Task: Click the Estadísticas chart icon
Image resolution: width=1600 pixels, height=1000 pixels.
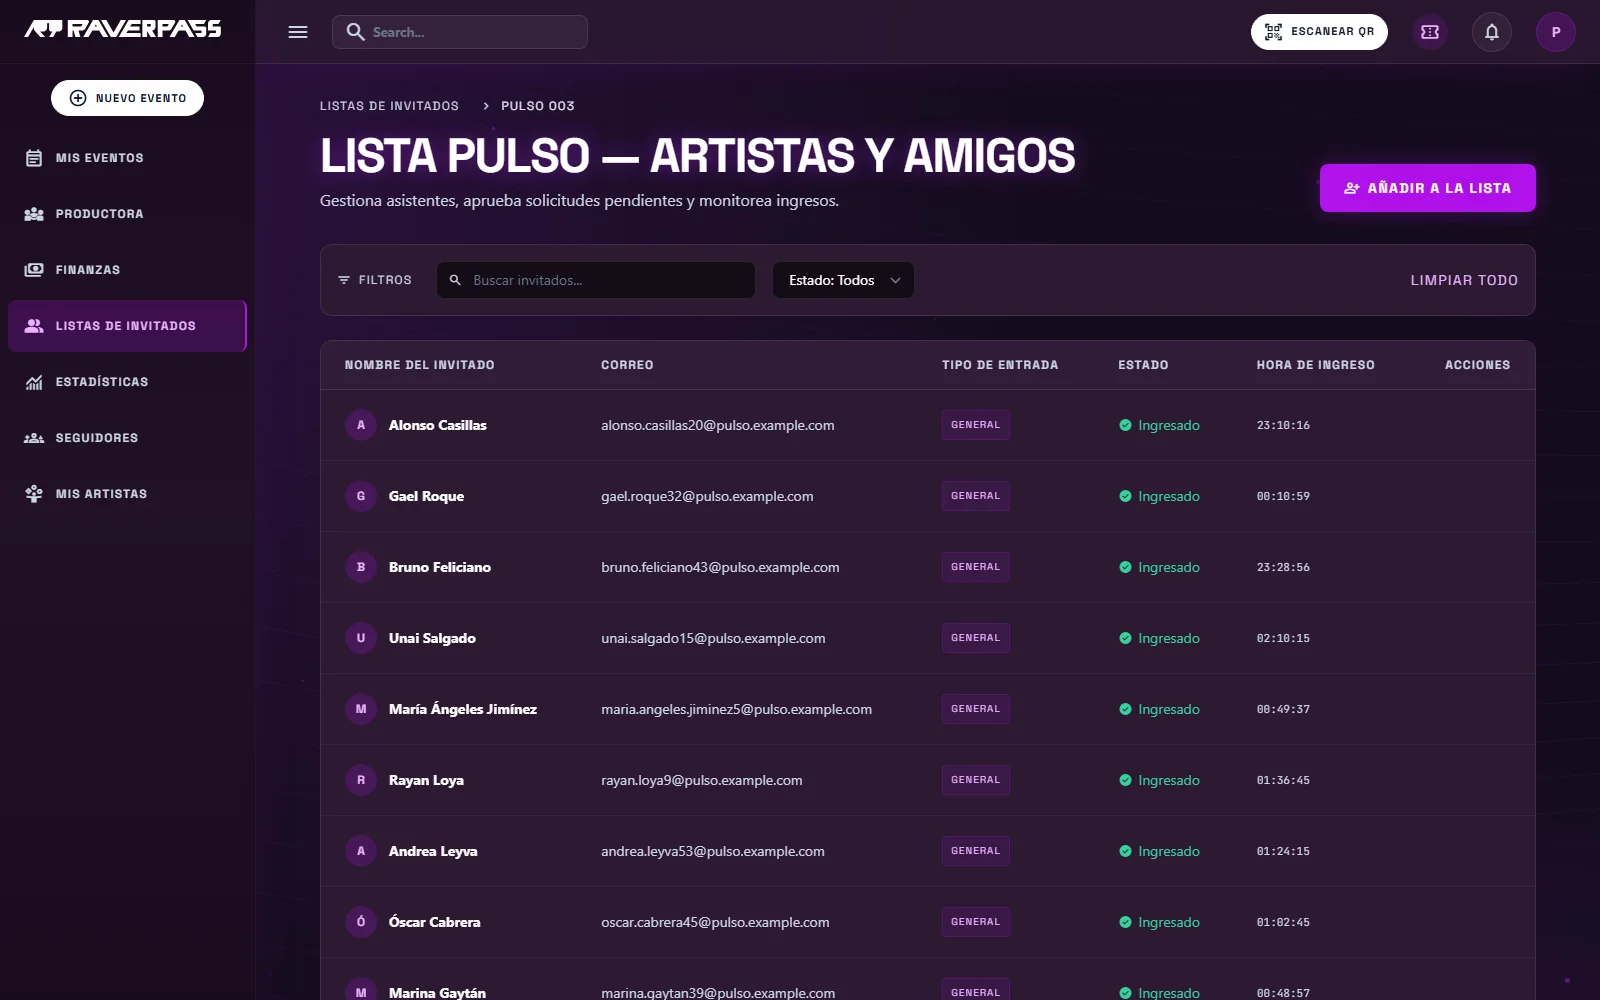Action: click(x=34, y=382)
